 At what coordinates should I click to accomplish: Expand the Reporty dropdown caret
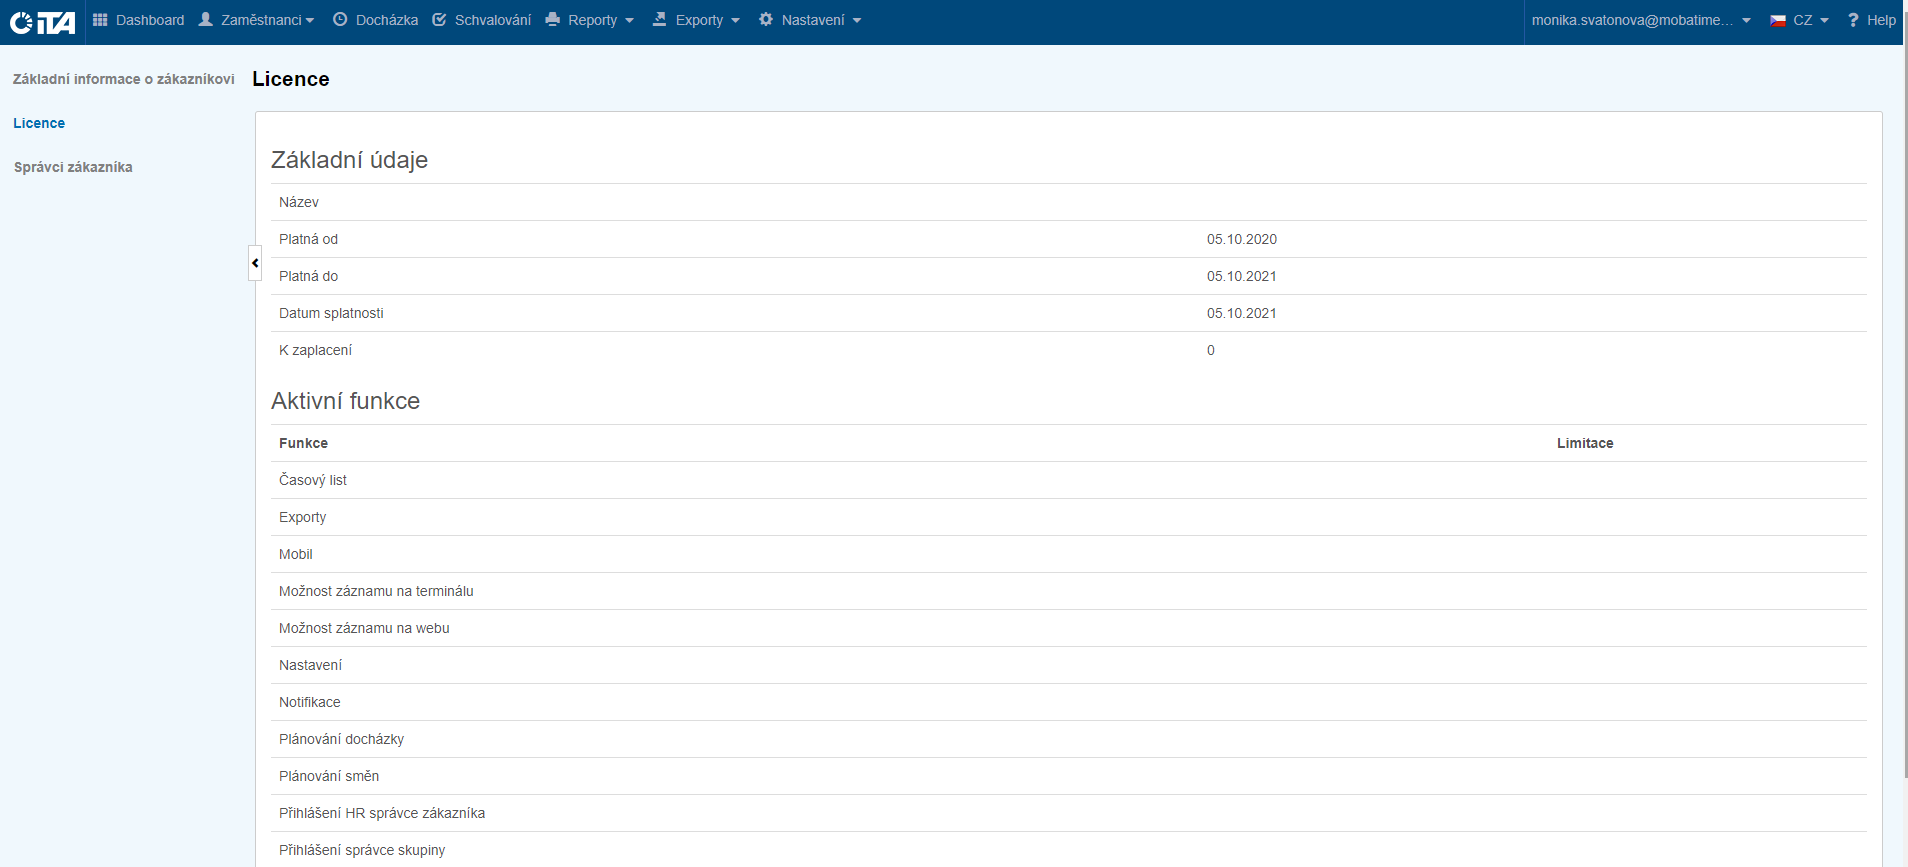(629, 21)
